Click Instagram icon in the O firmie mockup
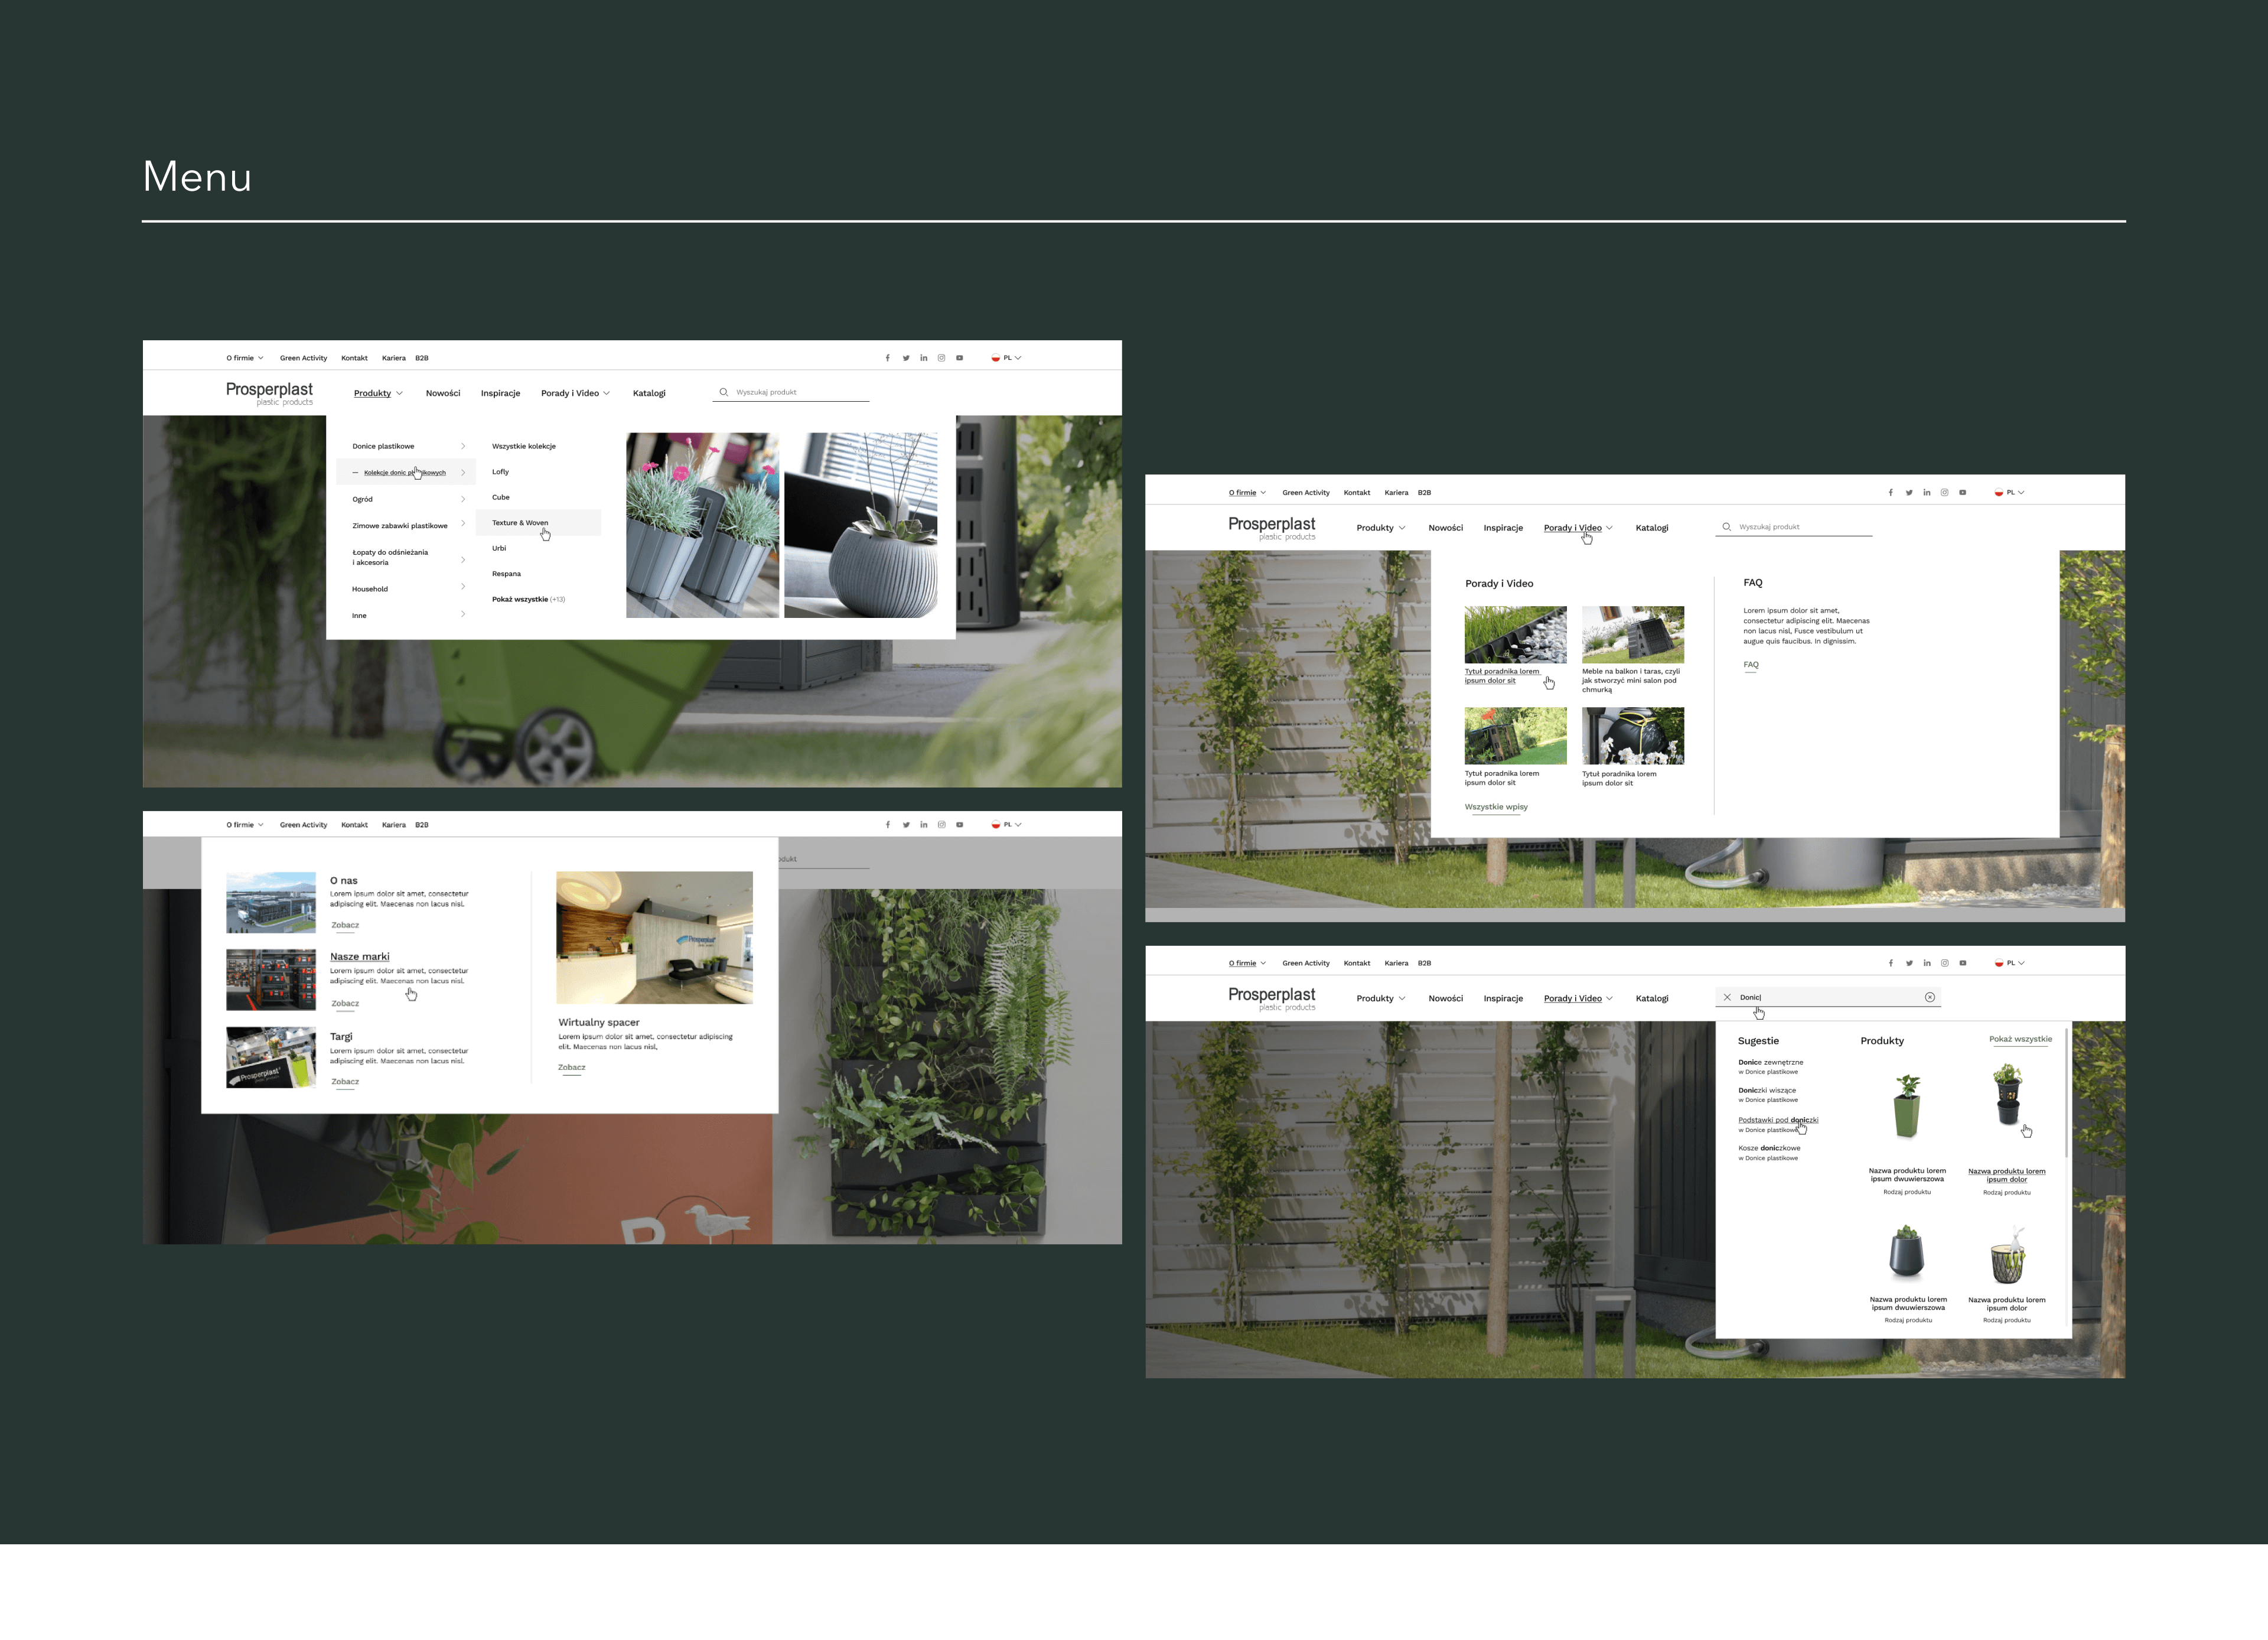Image resolution: width=2268 pixels, height=1640 pixels. pos(941,825)
